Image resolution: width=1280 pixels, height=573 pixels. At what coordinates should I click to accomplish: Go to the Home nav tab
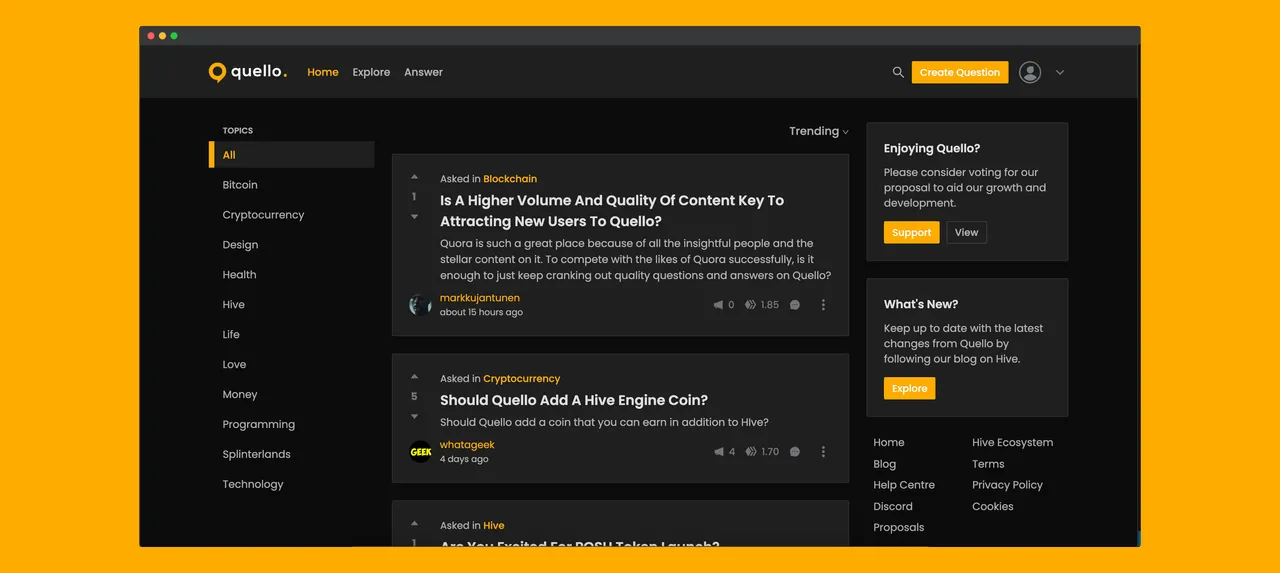[x=323, y=72]
